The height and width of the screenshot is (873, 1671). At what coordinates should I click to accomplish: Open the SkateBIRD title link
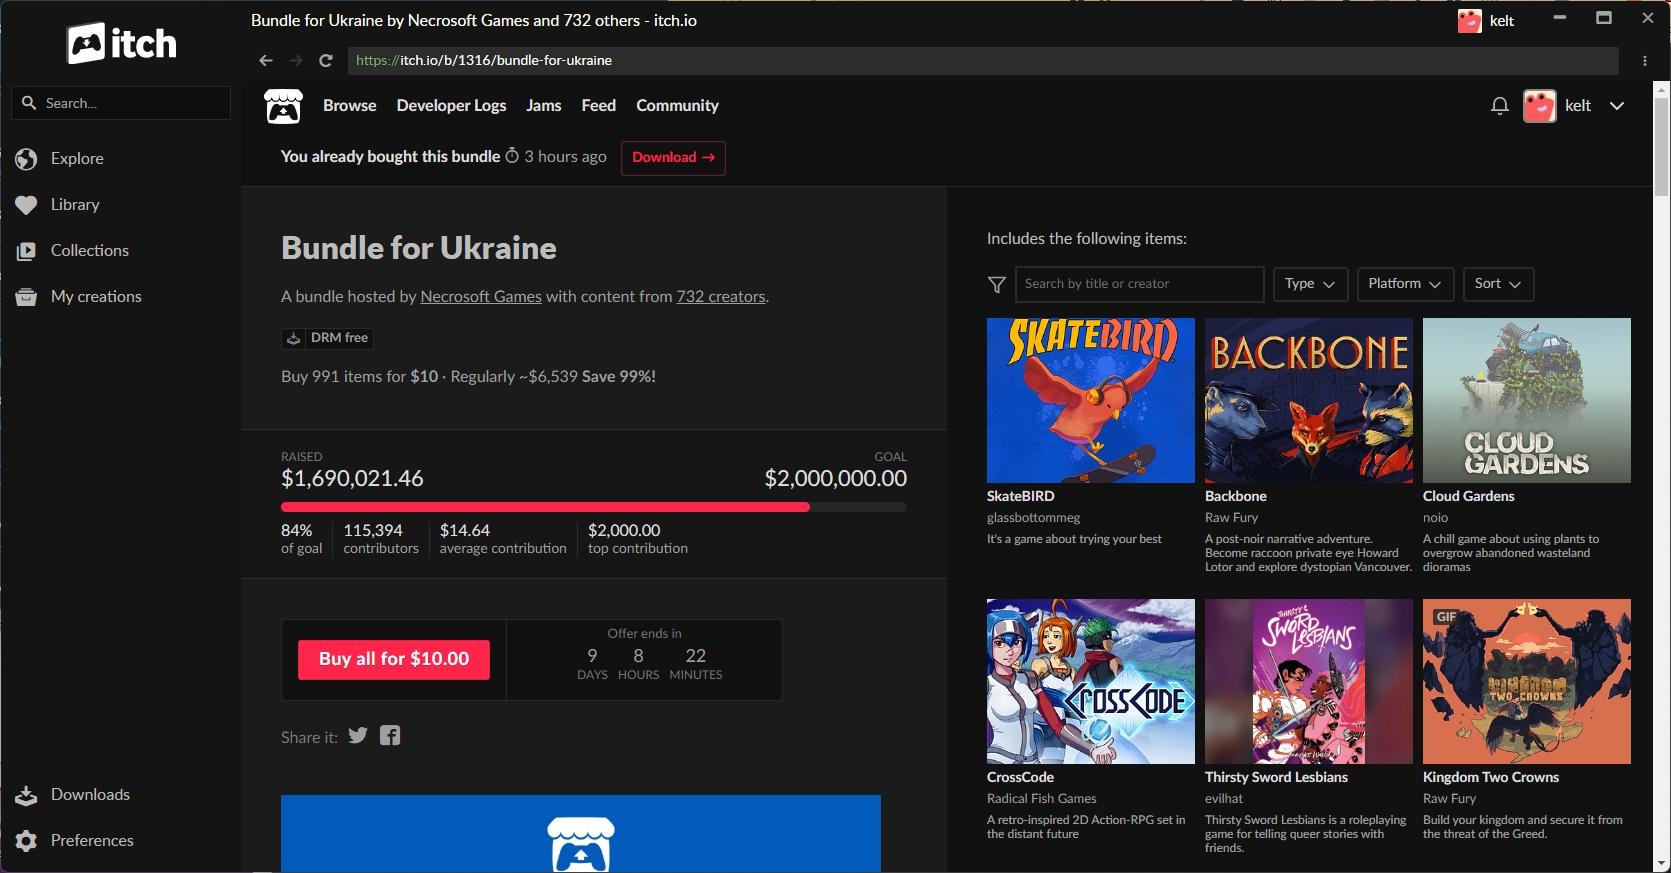1020,497
